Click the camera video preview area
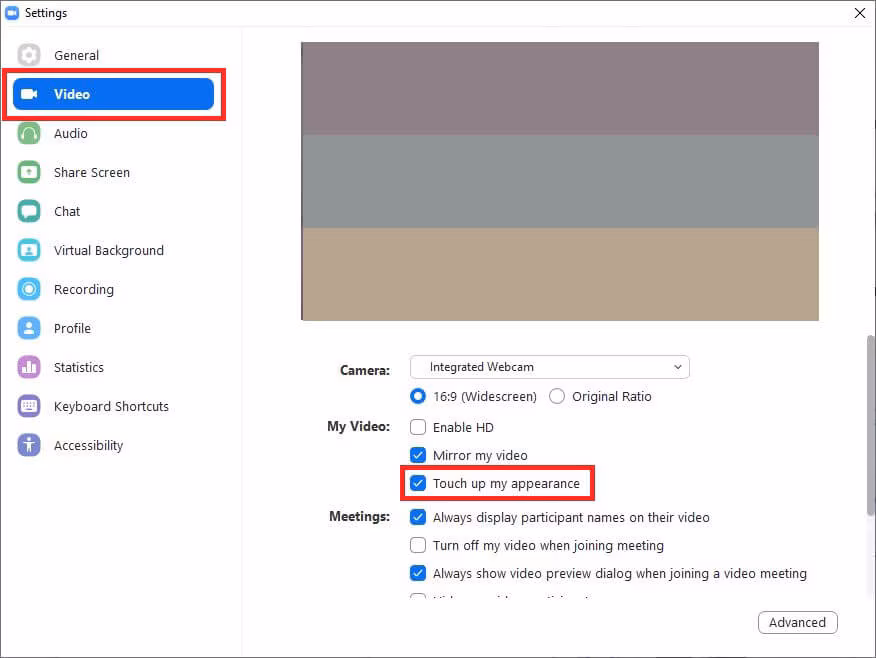 pos(560,181)
